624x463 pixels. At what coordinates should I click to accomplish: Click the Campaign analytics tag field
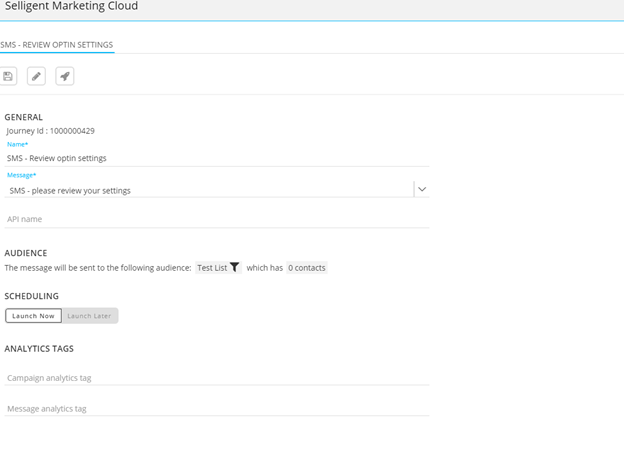(x=217, y=378)
